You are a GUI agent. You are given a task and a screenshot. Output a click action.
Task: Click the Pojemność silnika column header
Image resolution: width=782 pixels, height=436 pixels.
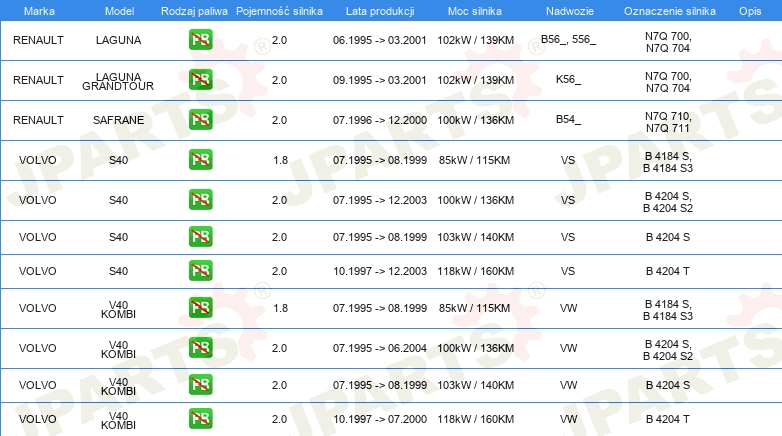pos(279,11)
